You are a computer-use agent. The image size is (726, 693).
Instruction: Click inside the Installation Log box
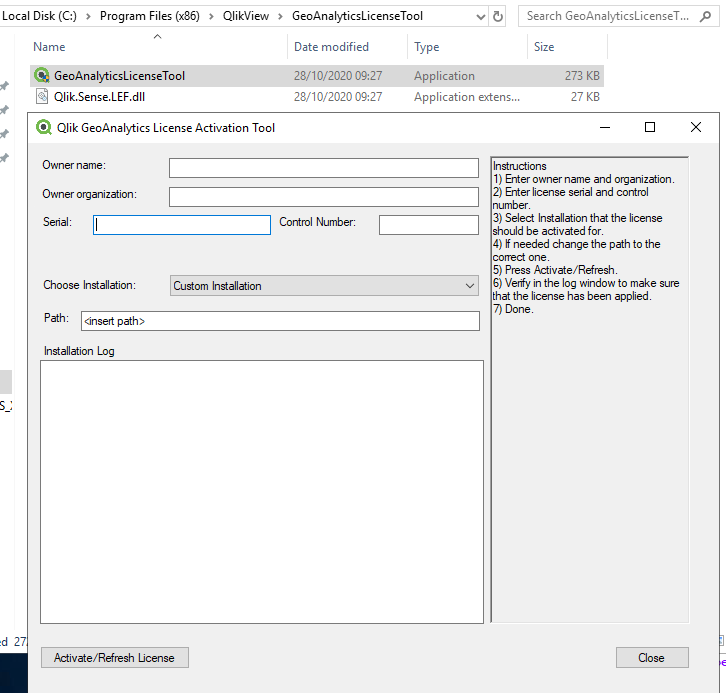(262, 492)
